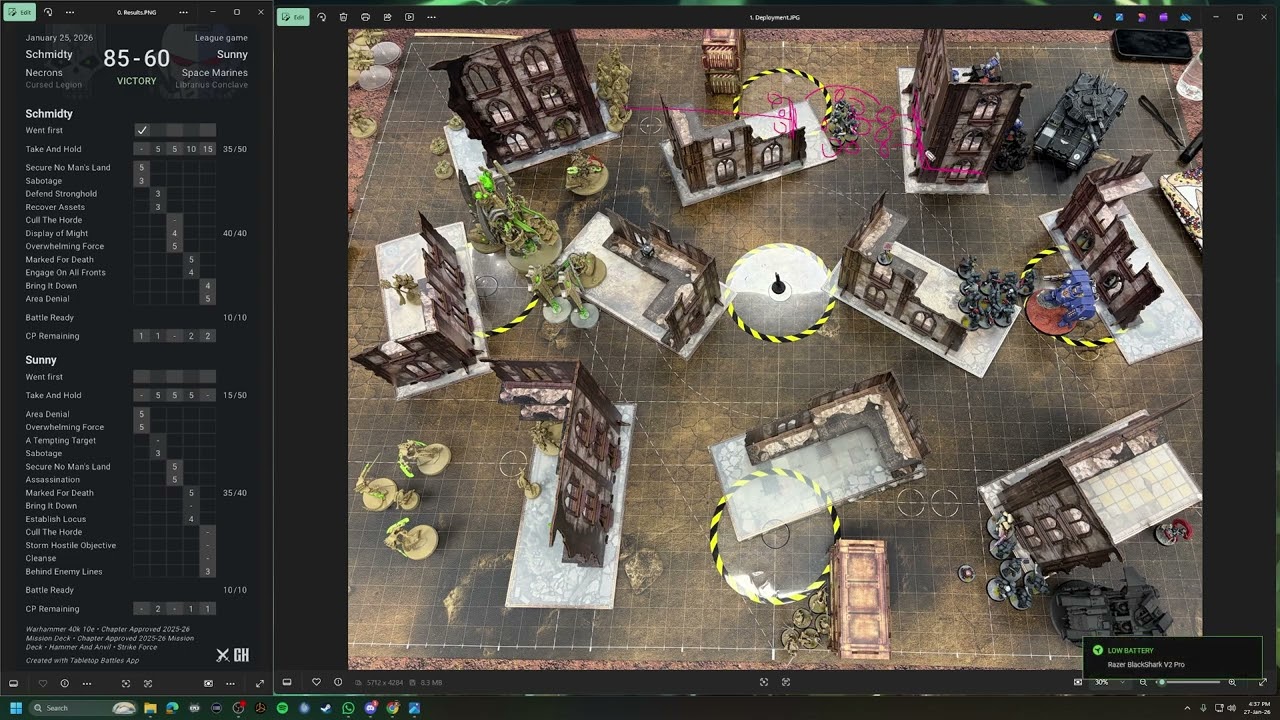The width and height of the screenshot is (1280, 720).
Task: Enter fullscreen in the Results.PNG window
Action: click(x=260, y=683)
